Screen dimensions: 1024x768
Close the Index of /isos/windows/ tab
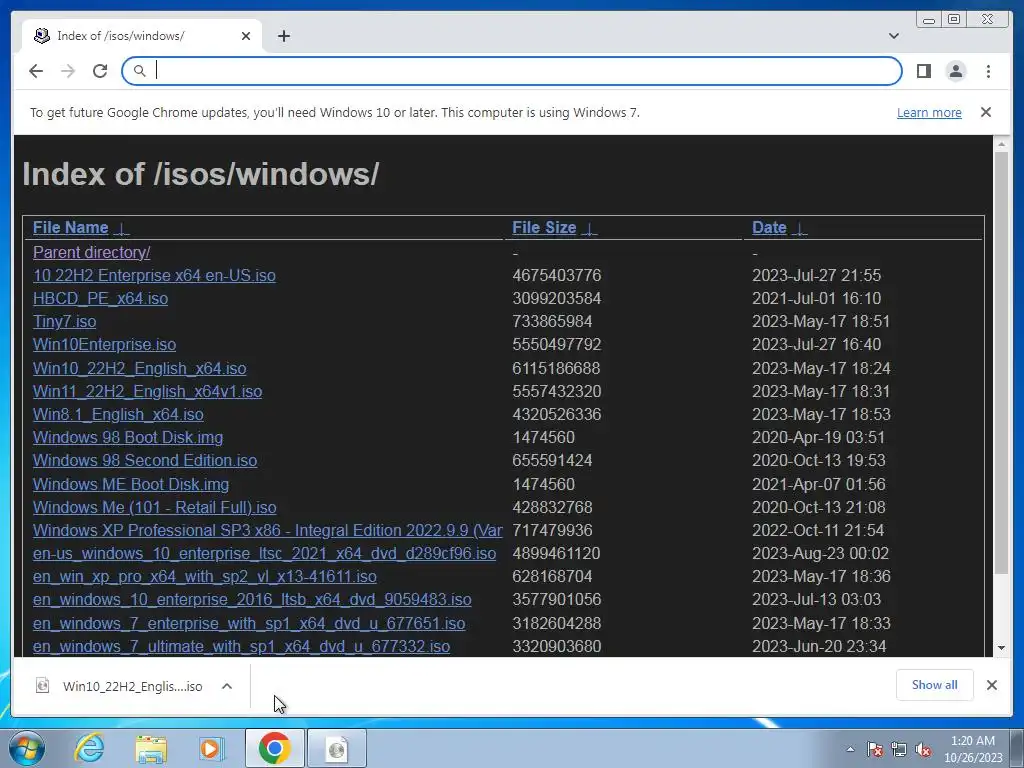pos(246,36)
